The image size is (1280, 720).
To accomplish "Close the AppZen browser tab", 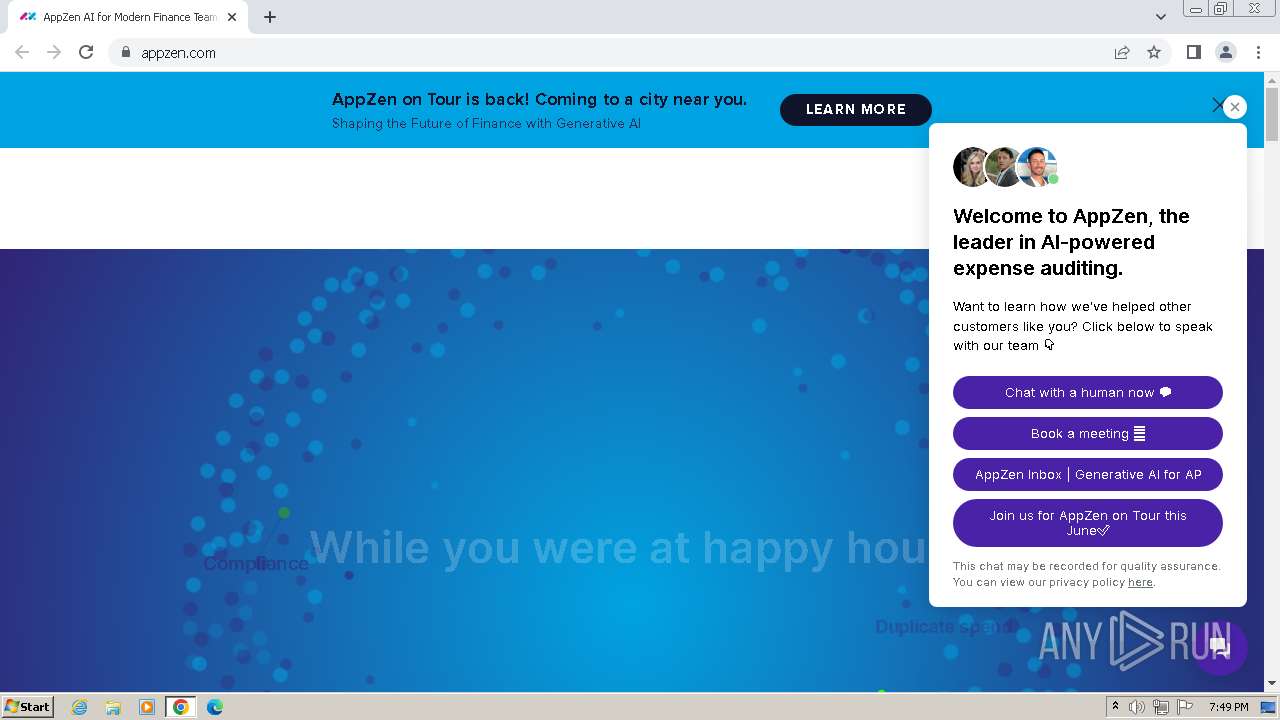I will pos(232,17).
